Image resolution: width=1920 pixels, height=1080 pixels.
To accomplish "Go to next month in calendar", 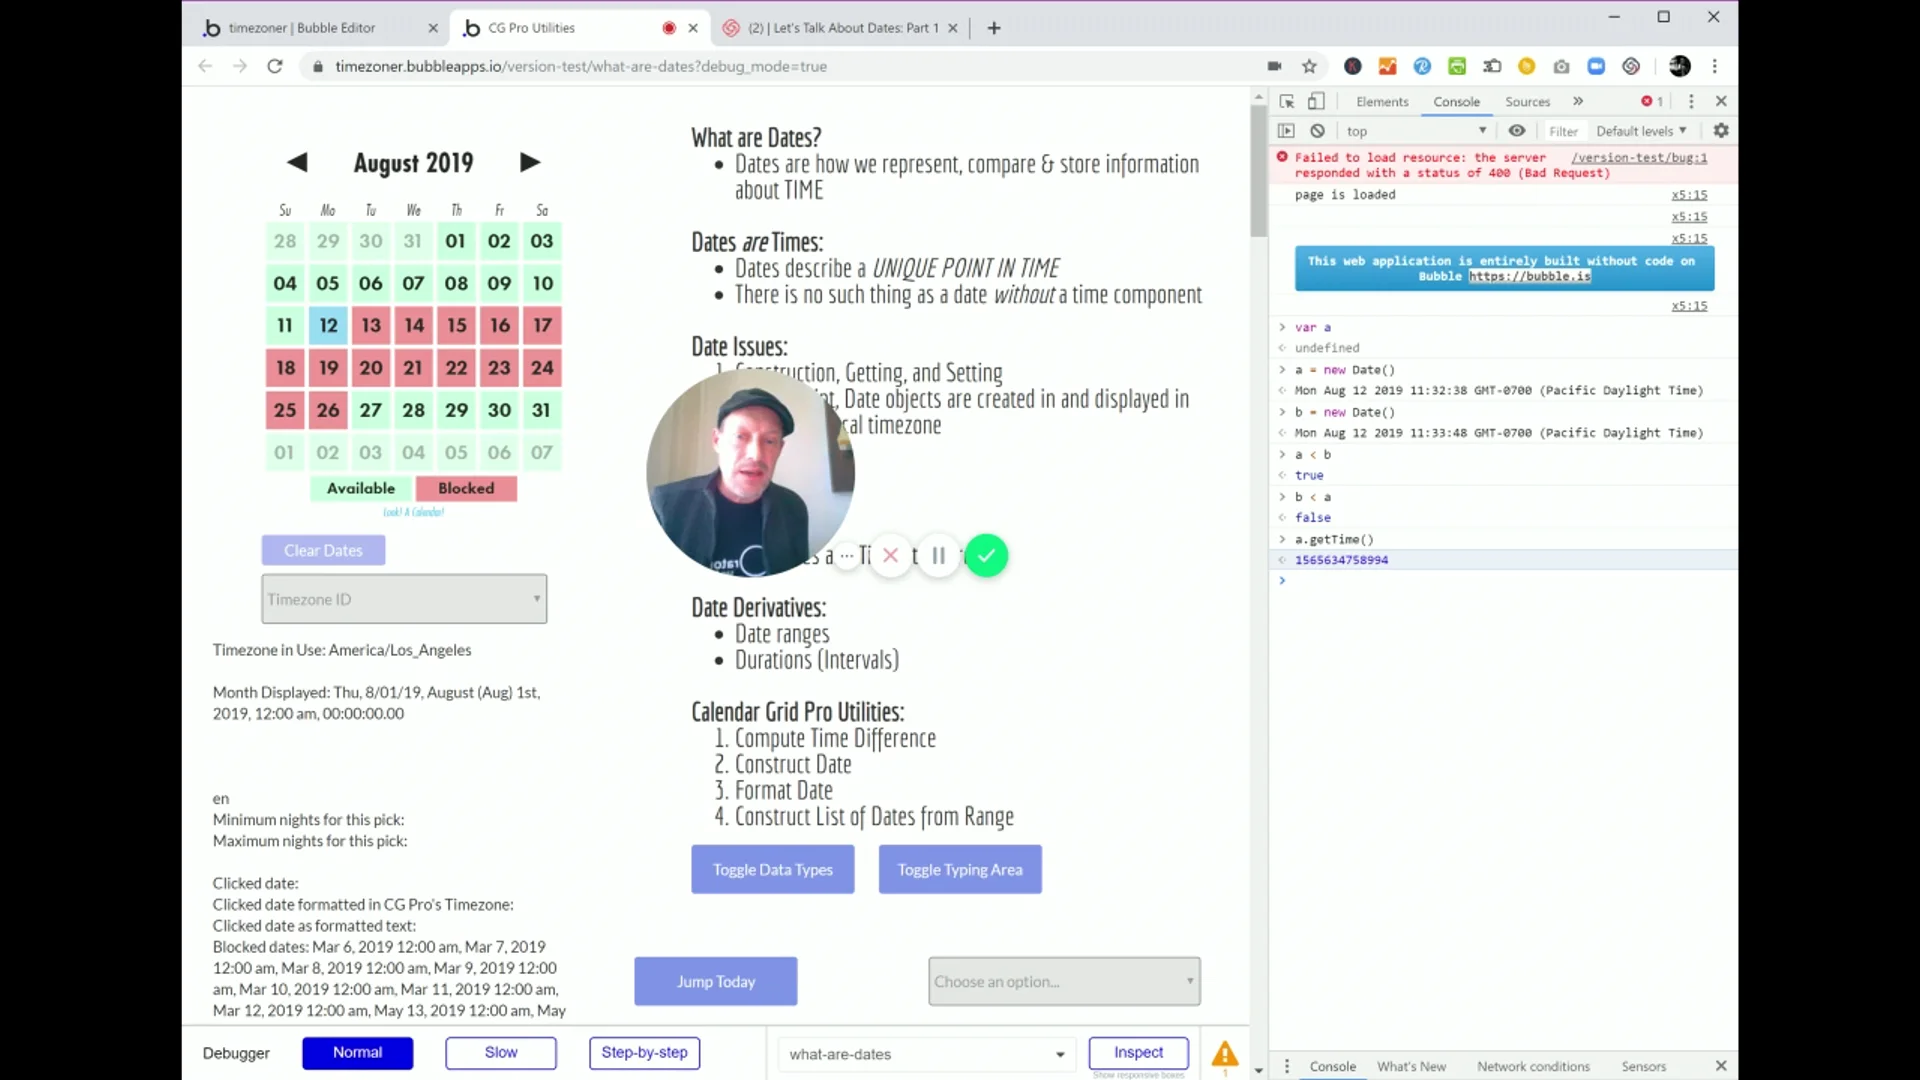I will 530,162.
